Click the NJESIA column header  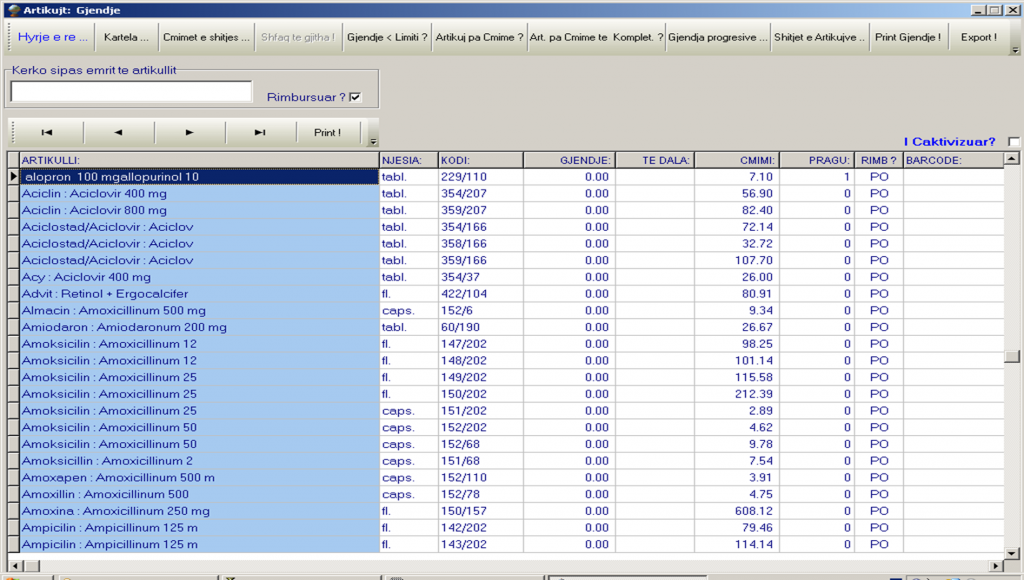coord(409,160)
